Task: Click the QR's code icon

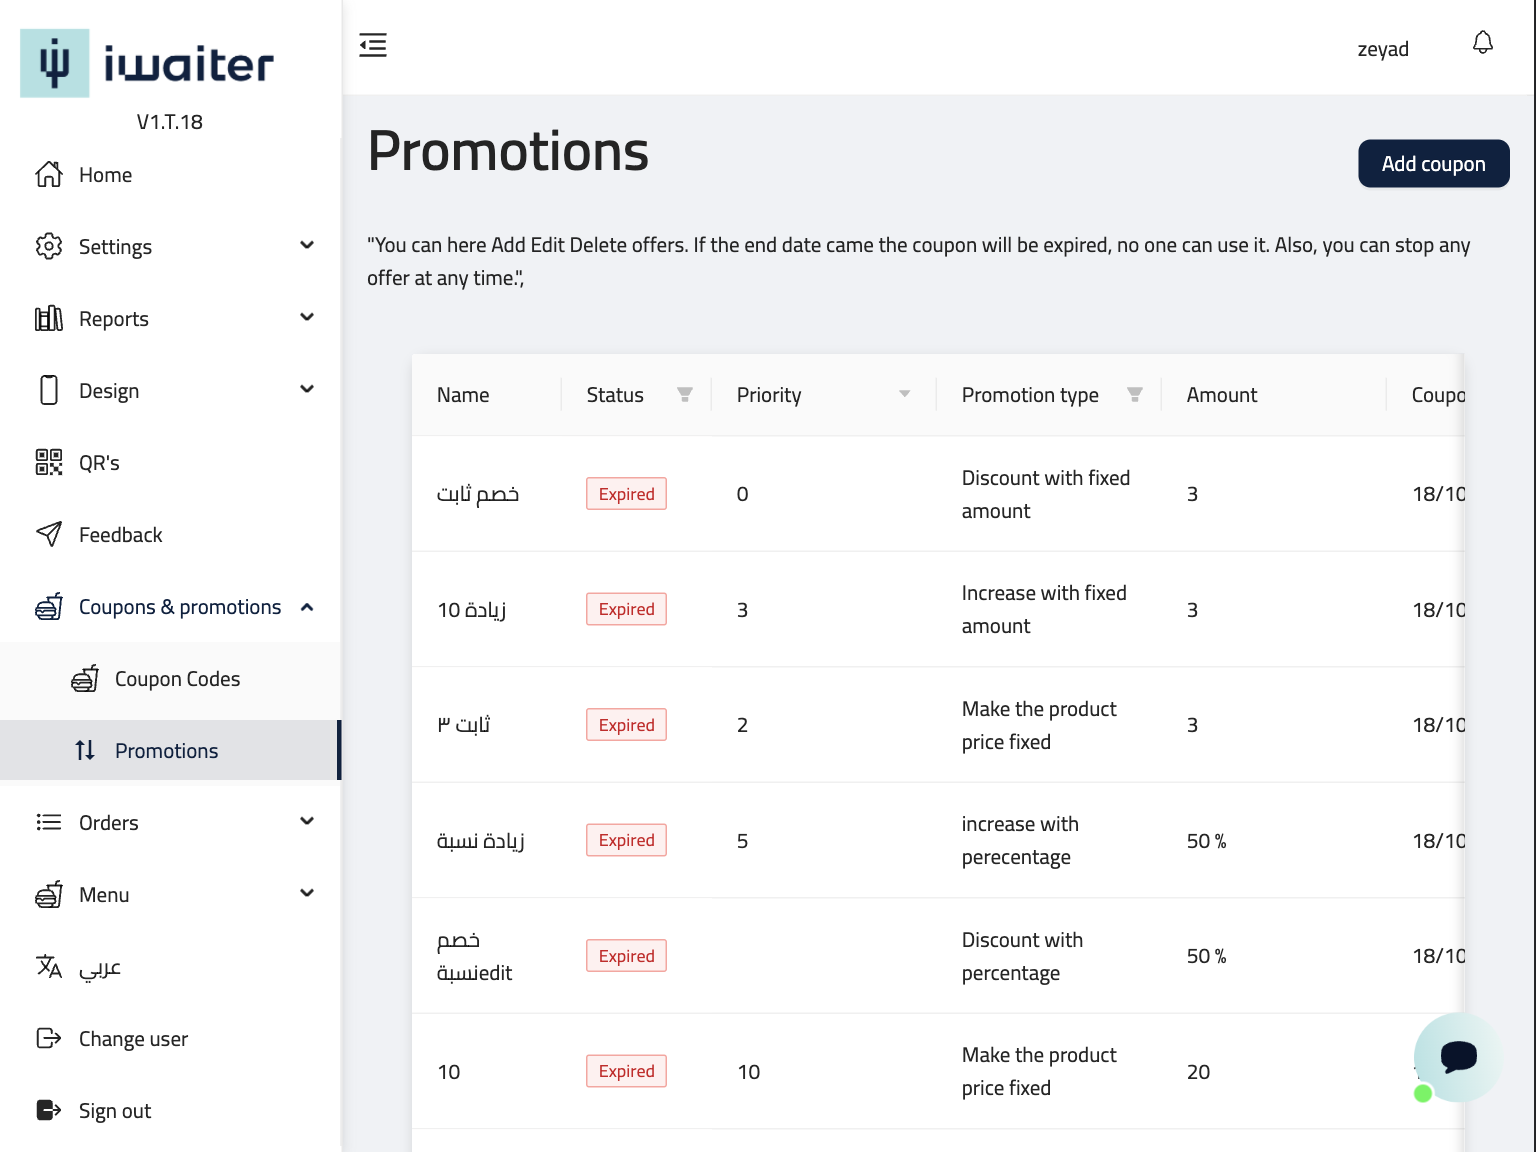Action: pos(49,462)
